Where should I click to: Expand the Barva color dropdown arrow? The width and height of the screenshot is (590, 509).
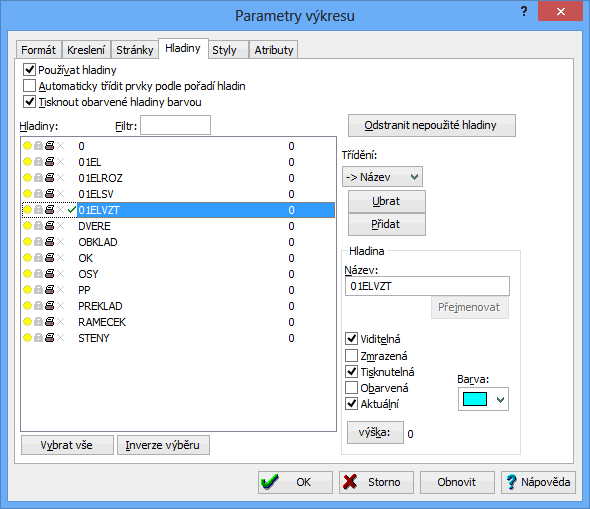pyautogui.click(x=500, y=400)
